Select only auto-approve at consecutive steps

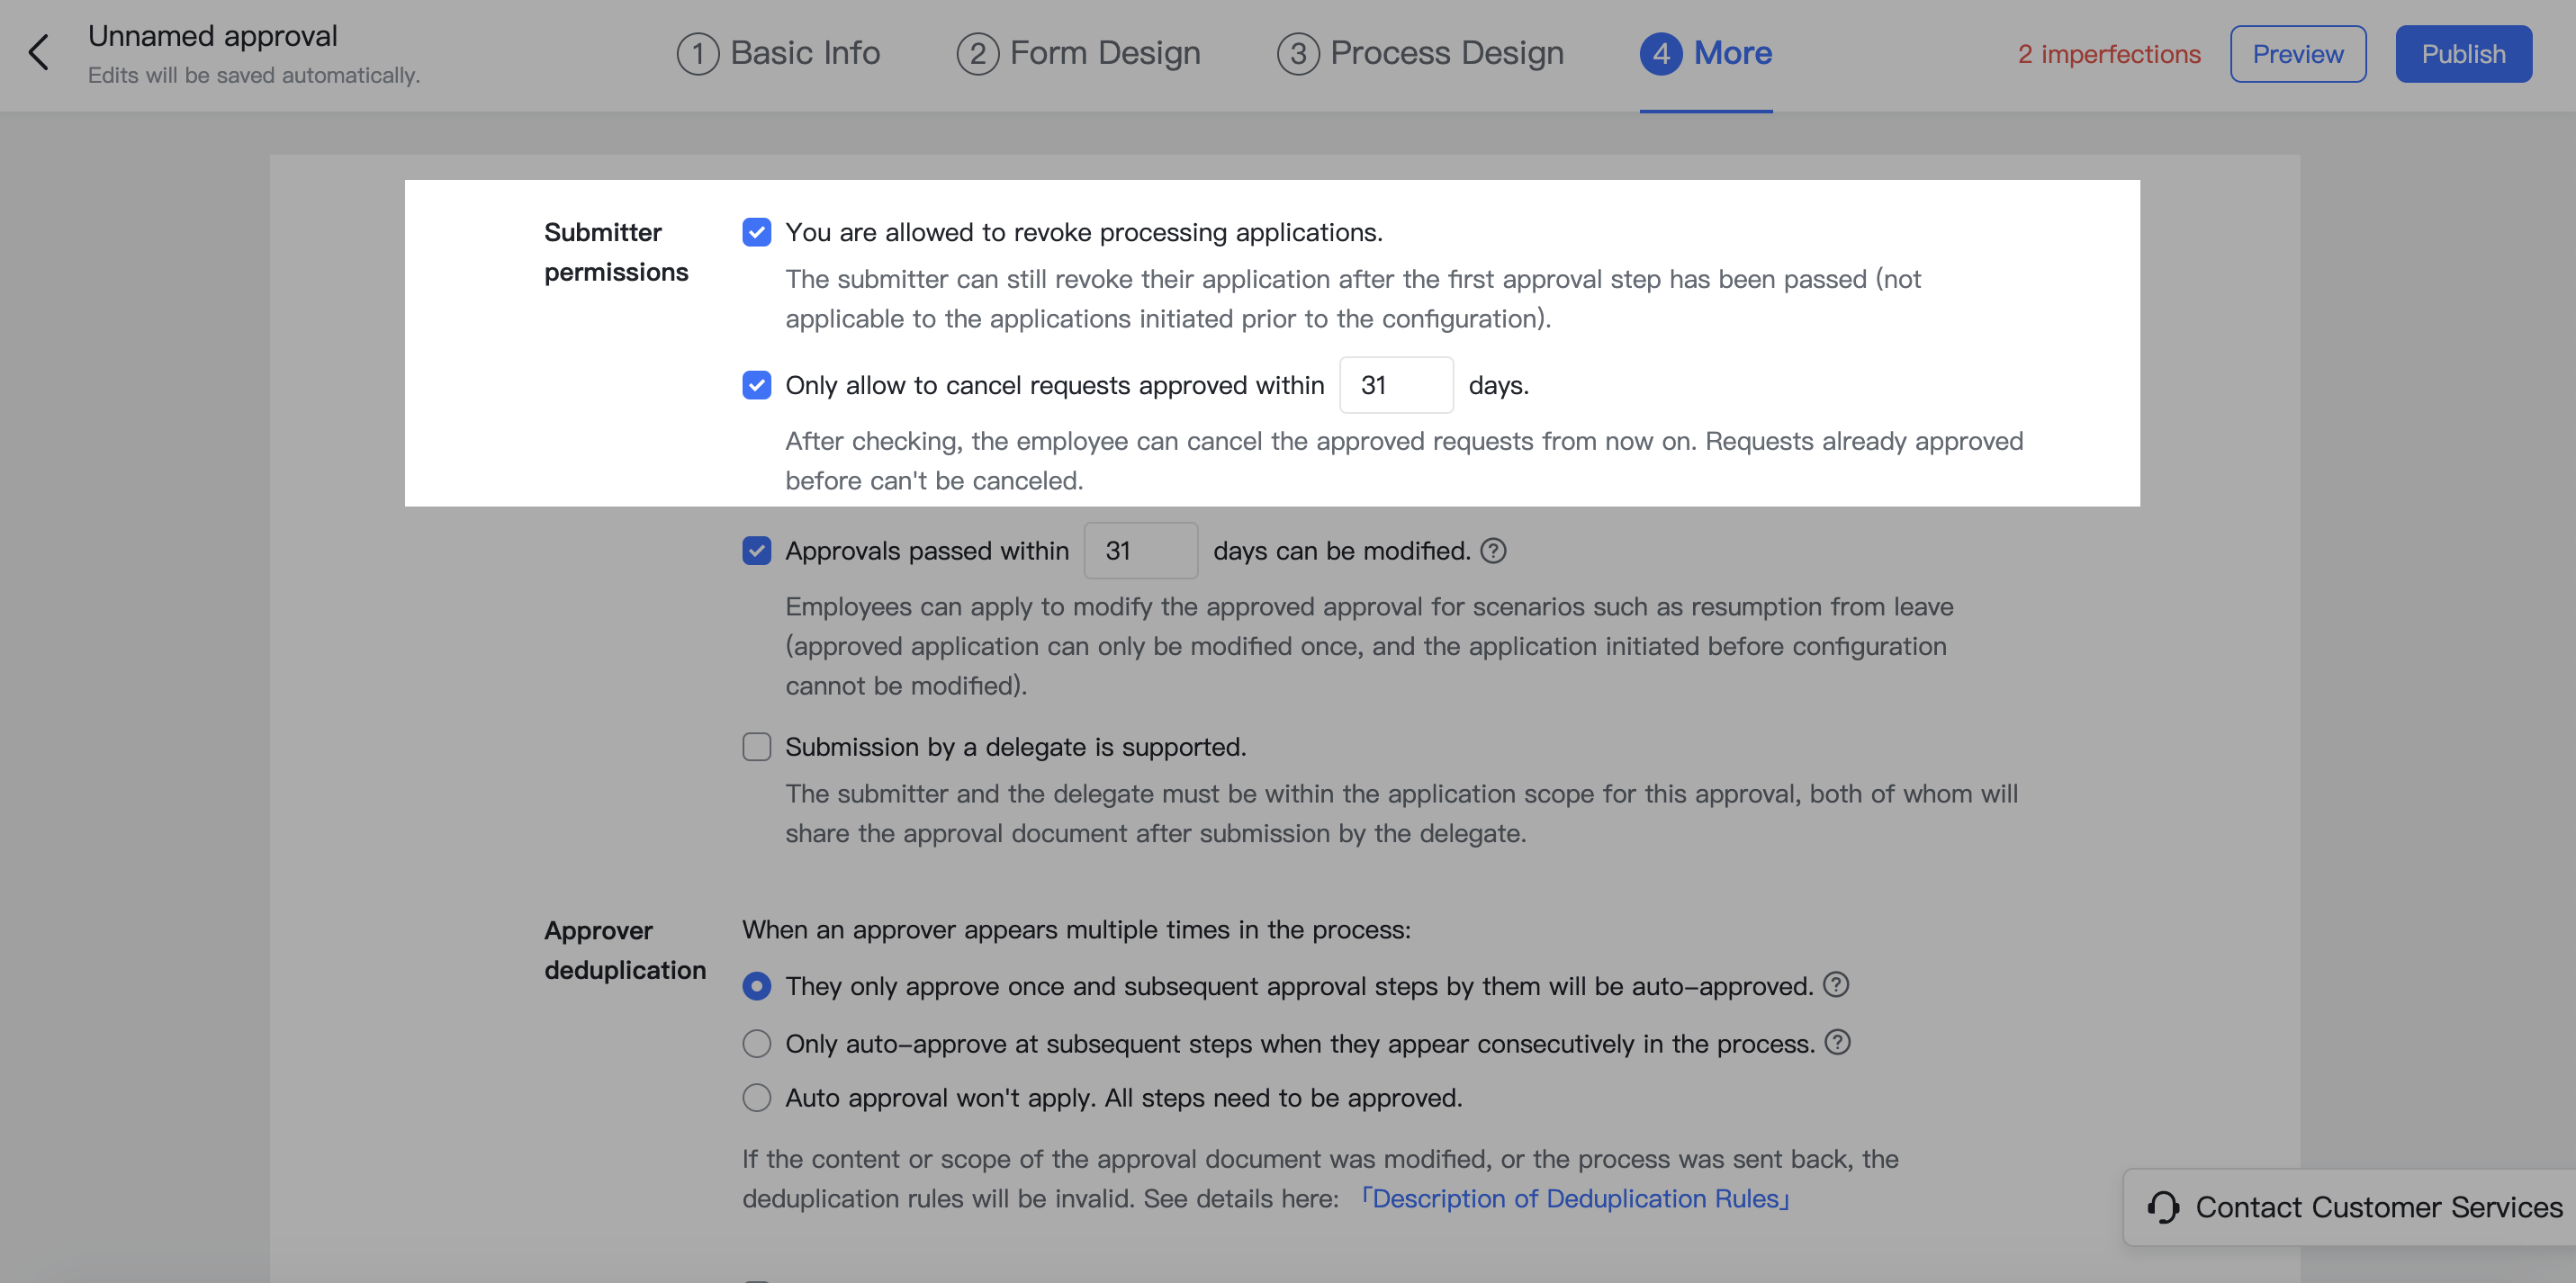coord(756,1043)
